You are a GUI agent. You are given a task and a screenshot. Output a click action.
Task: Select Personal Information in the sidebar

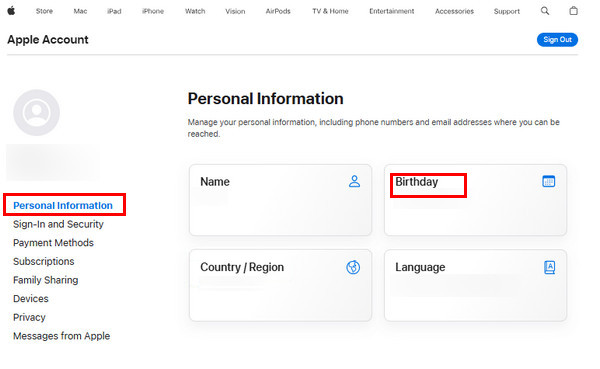[x=63, y=206]
